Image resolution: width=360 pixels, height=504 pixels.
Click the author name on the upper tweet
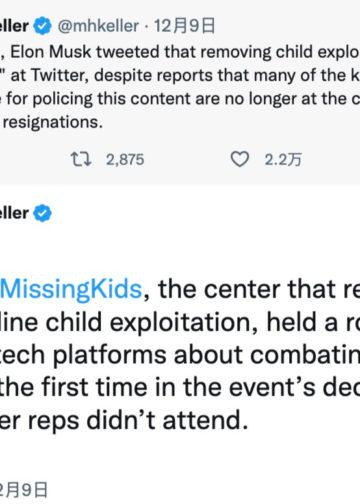tap(14, 26)
